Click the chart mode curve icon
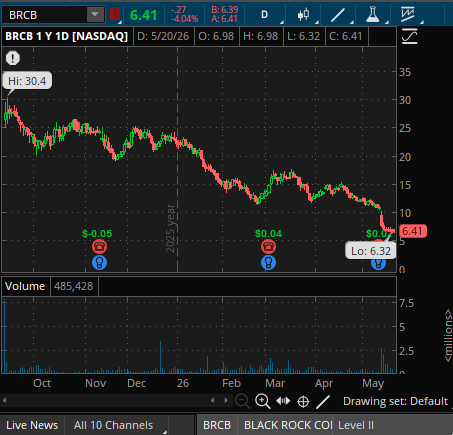 click(410, 36)
